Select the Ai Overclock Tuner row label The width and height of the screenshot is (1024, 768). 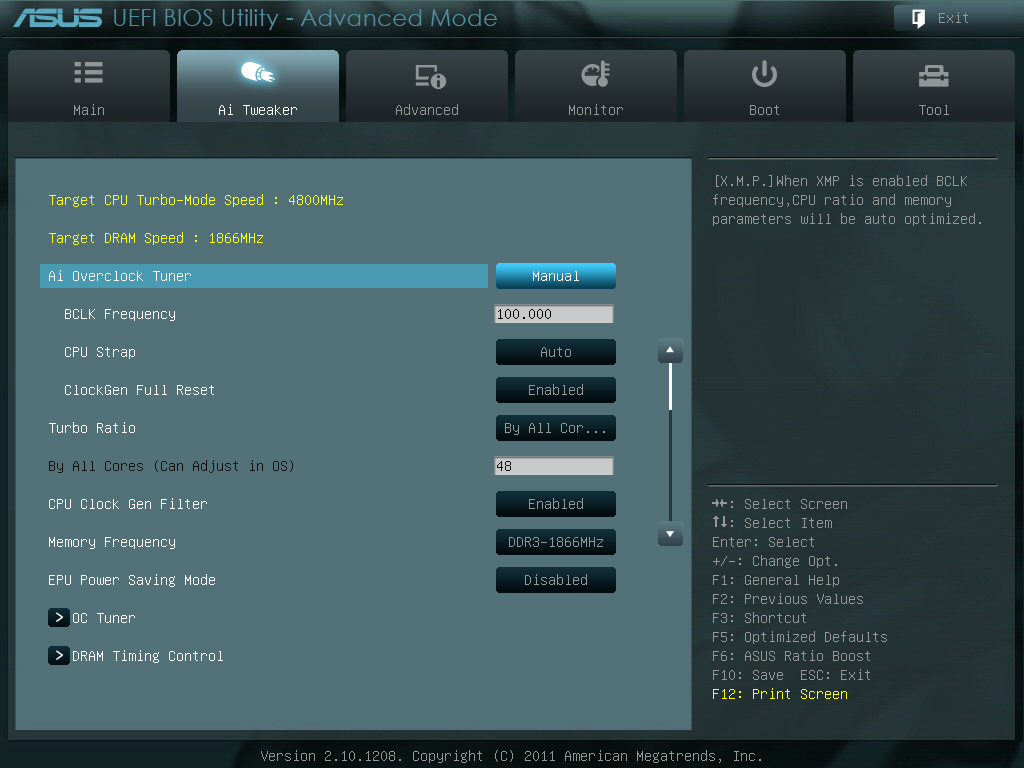pyautogui.click(x=120, y=276)
